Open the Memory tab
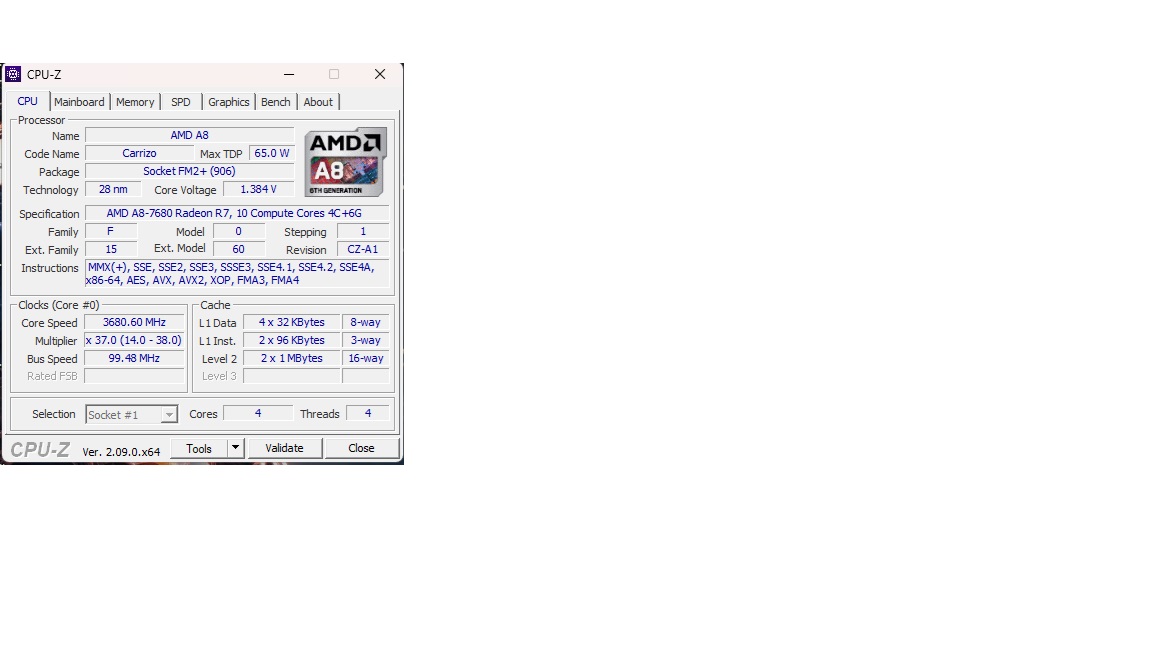 (x=135, y=102)
